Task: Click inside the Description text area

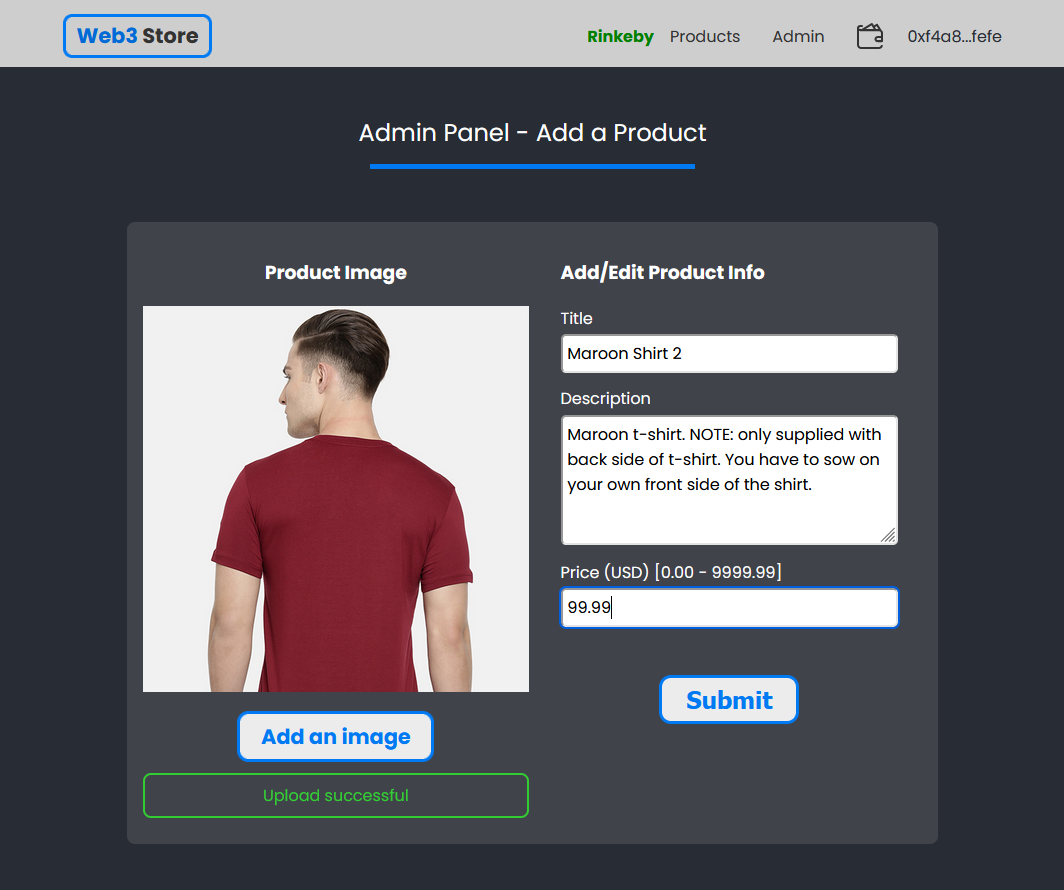Action: click(729, 480)
